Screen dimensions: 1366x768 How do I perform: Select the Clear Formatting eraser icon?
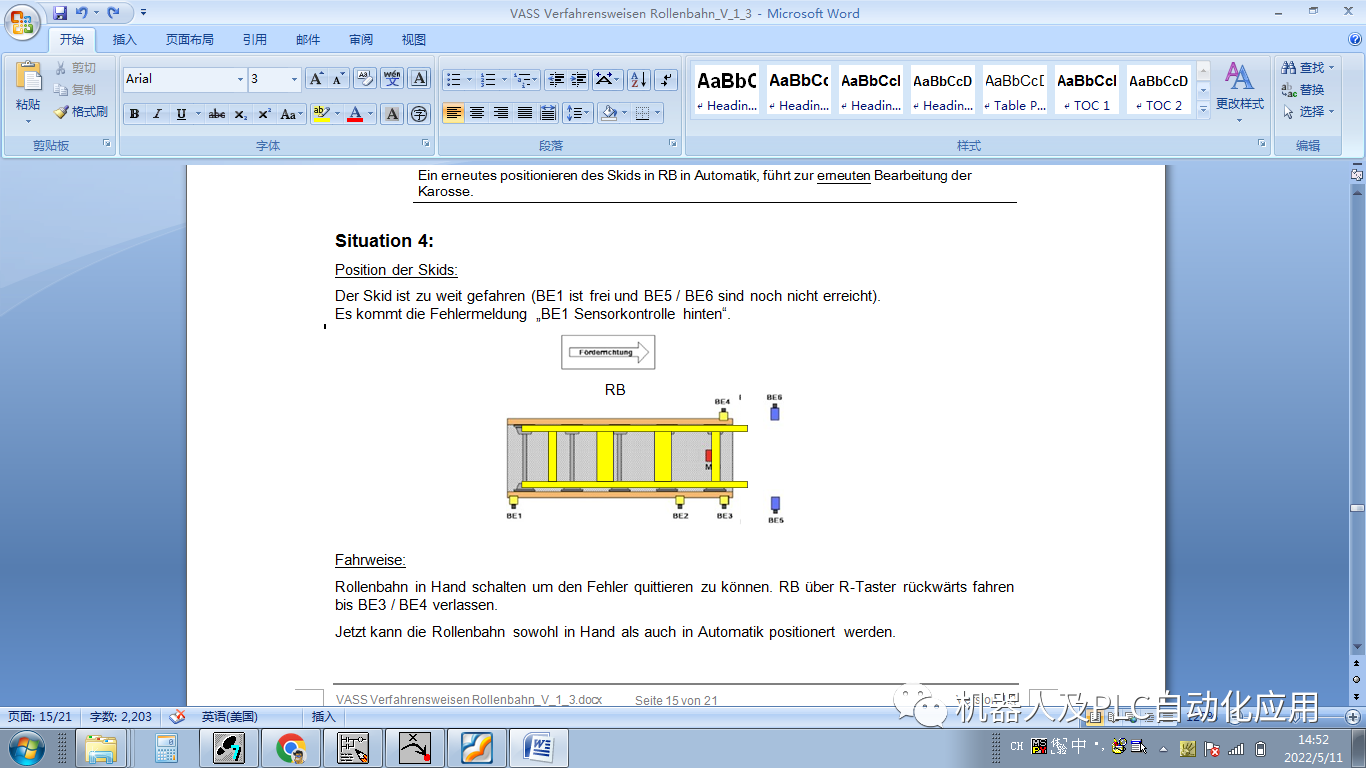point(364,78)
